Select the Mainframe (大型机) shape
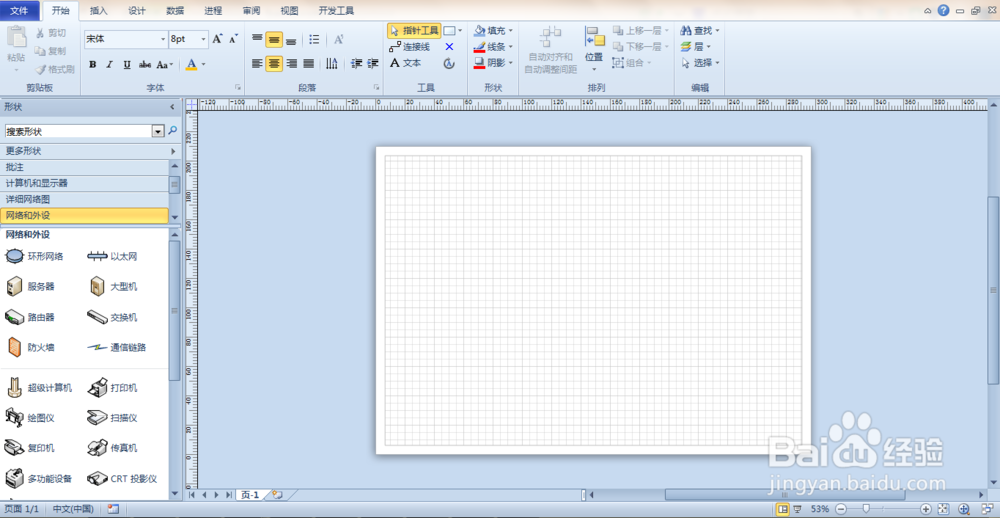1000x518 pixels. 113,287
